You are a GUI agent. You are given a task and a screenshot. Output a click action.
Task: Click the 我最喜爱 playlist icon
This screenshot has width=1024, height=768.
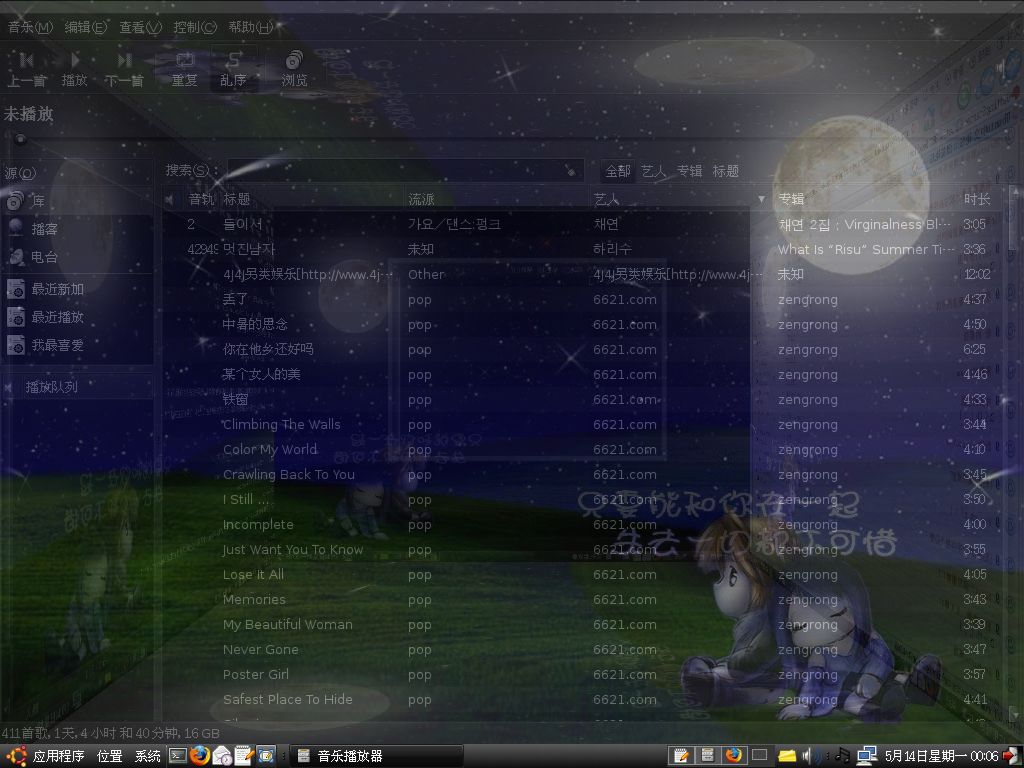pyautogui.click(x=16, y=345)
